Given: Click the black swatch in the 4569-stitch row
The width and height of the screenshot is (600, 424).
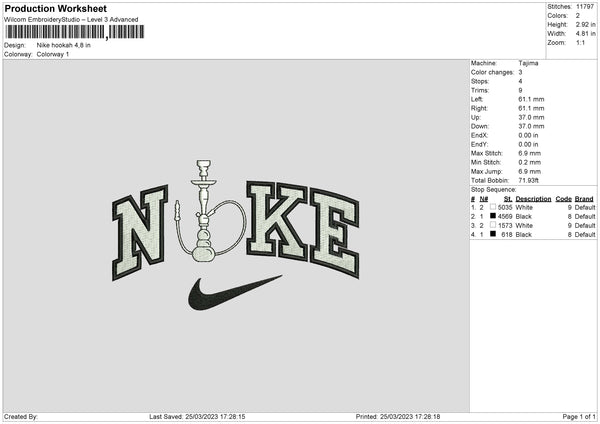Looking at the screenshot, I should click(493, 216).
